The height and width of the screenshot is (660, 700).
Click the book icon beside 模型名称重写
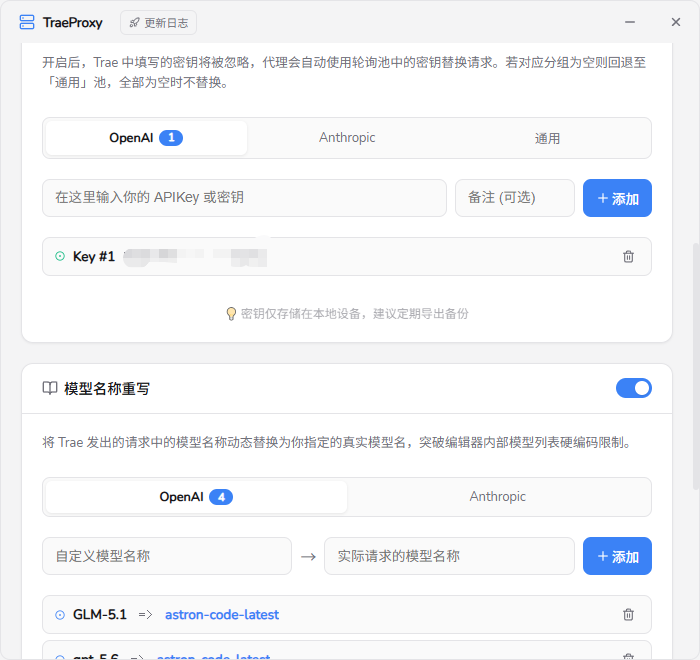point(50,388)
